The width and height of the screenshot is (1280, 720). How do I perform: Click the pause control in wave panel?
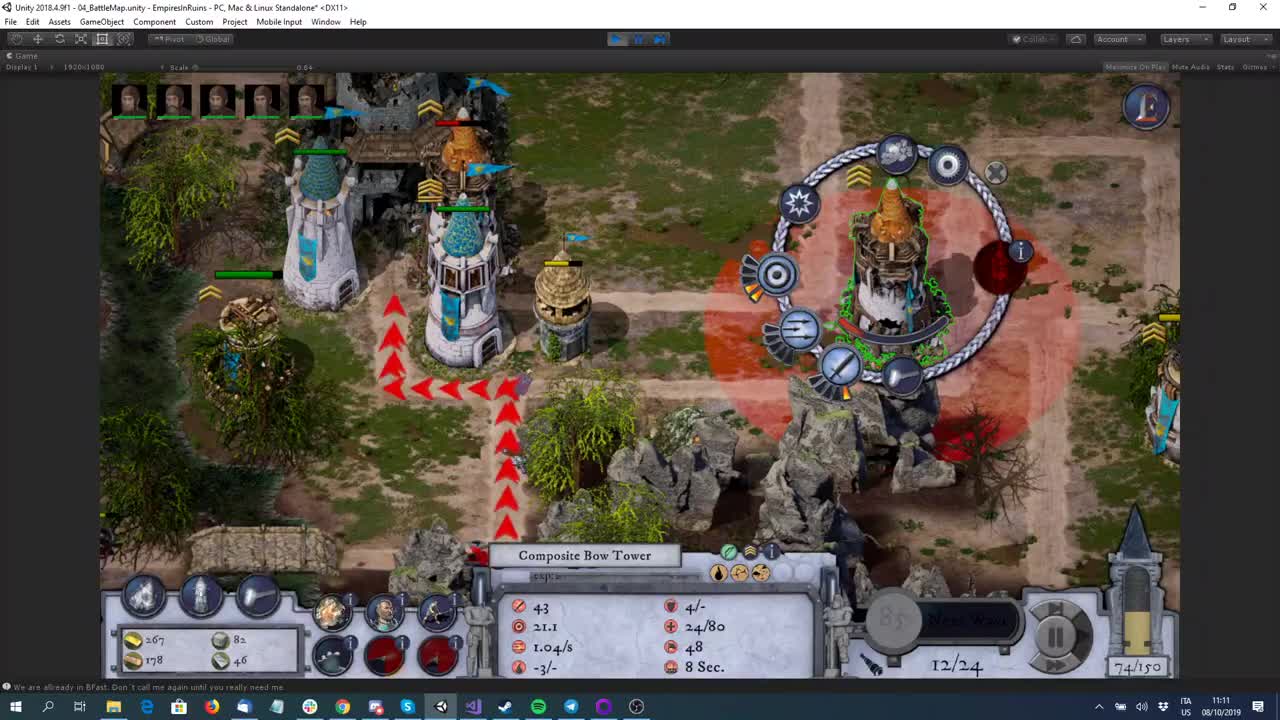point(1058,635)
